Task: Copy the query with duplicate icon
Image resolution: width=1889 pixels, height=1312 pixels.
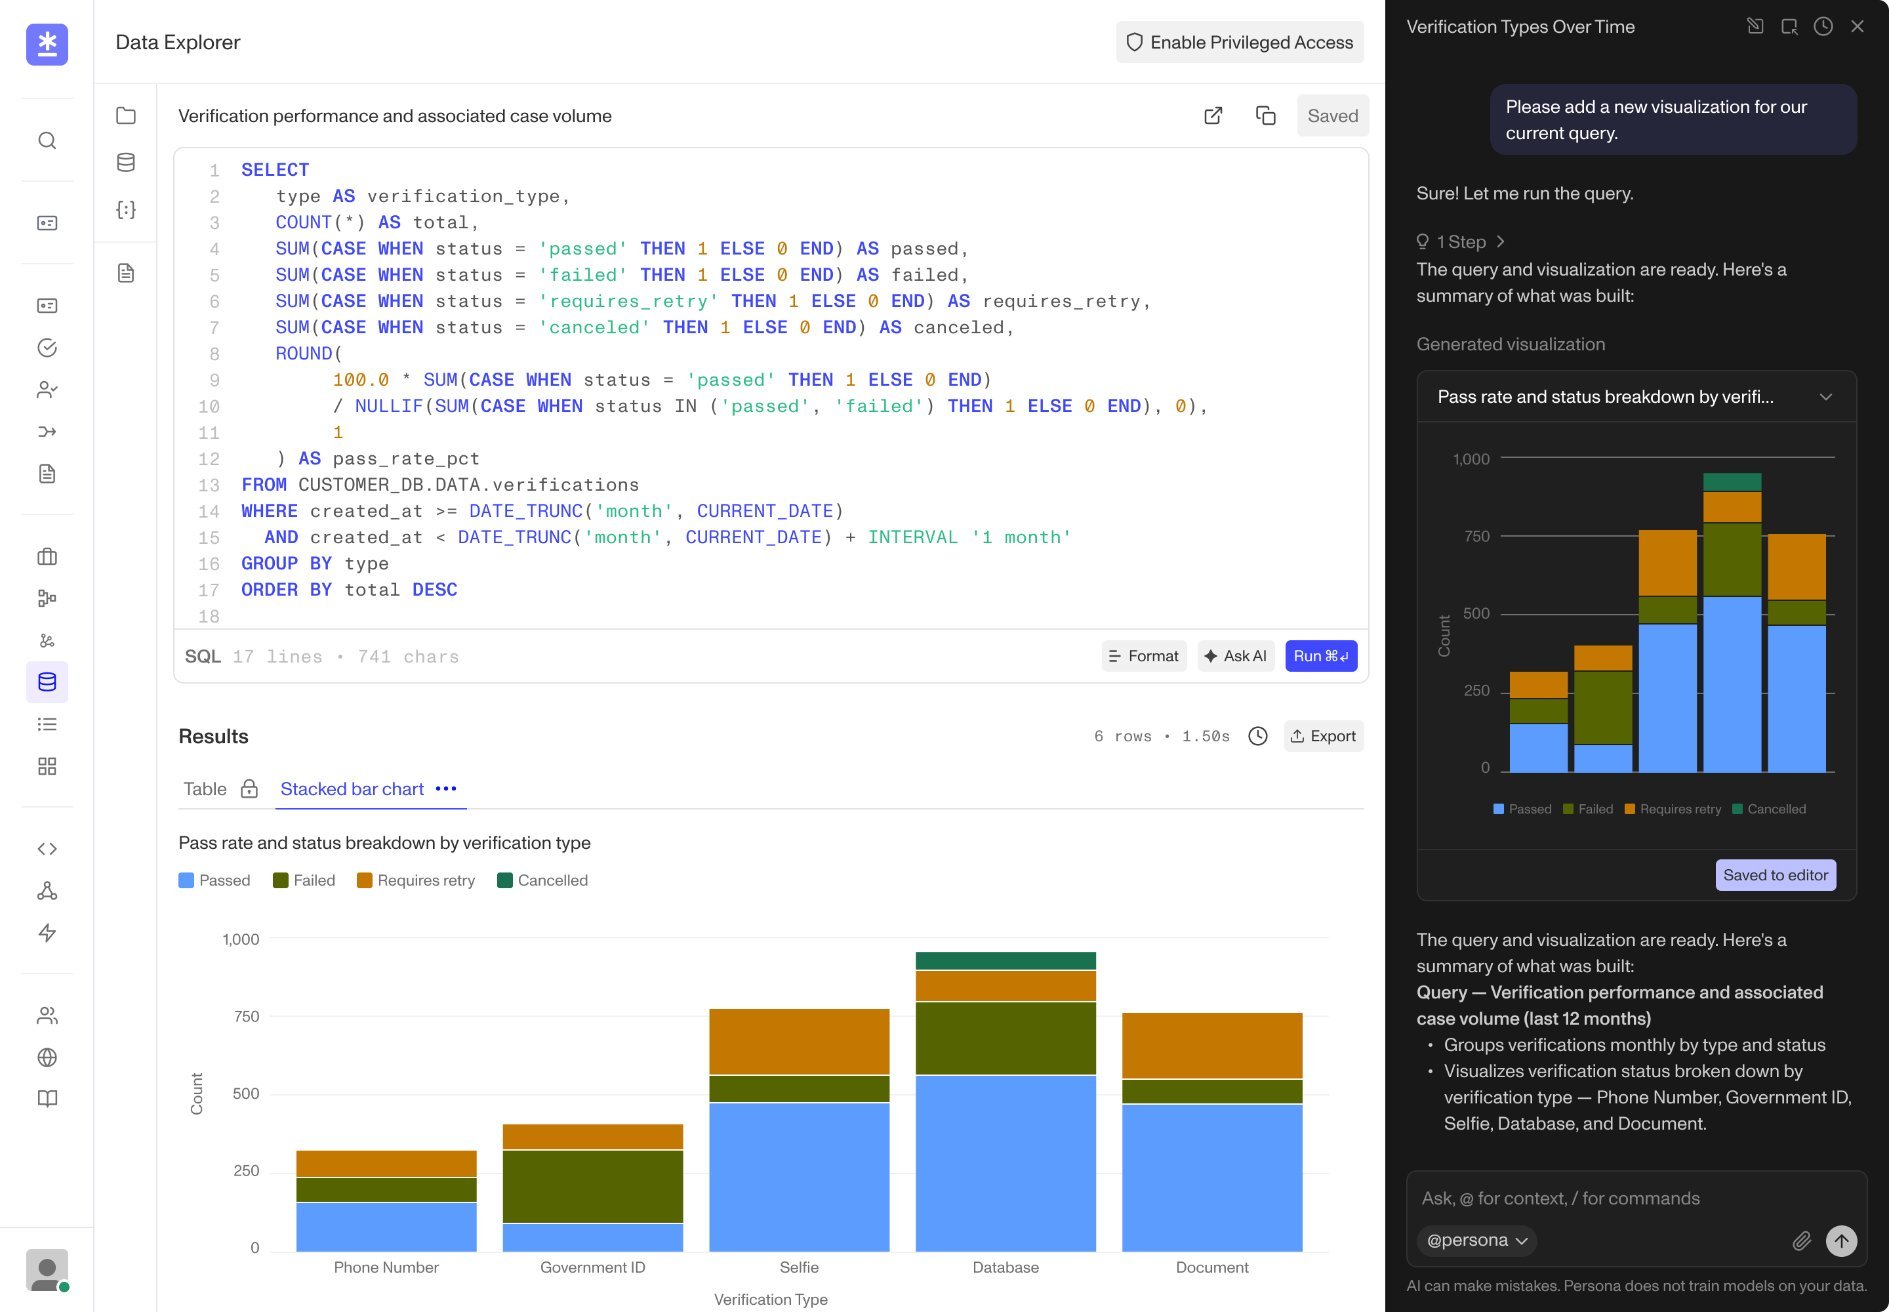Action: (x=1266, y=116)
